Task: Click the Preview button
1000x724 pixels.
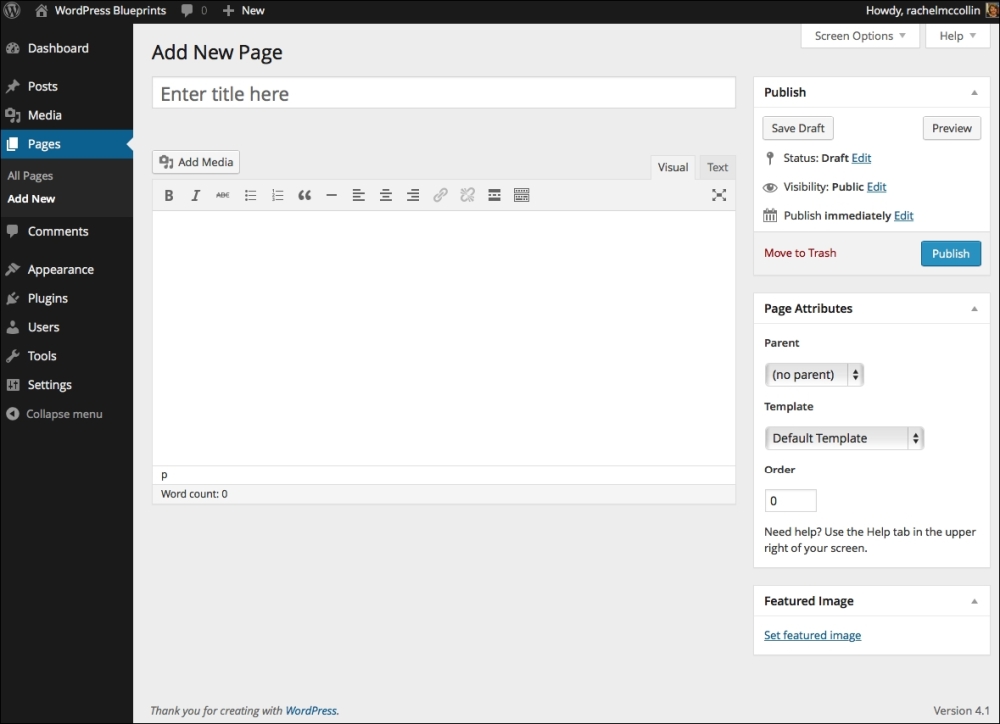Action: tap(952, 128)
